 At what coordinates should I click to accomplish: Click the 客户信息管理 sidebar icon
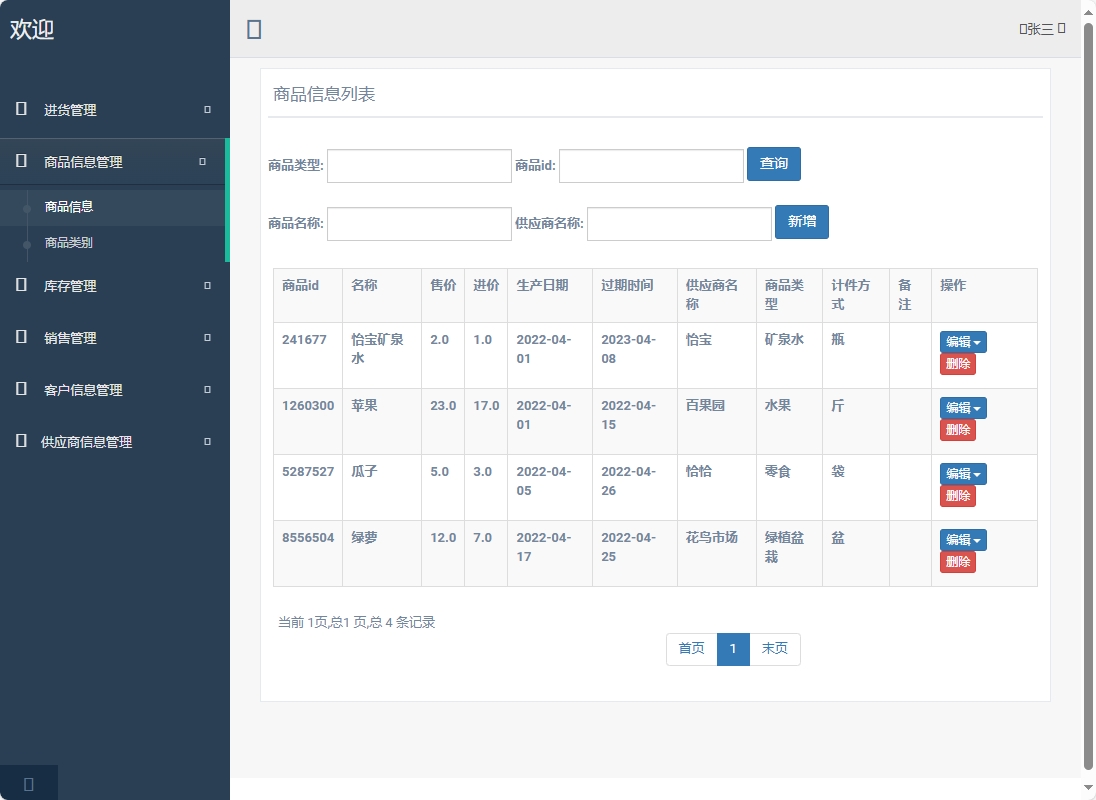pos(19,390)
